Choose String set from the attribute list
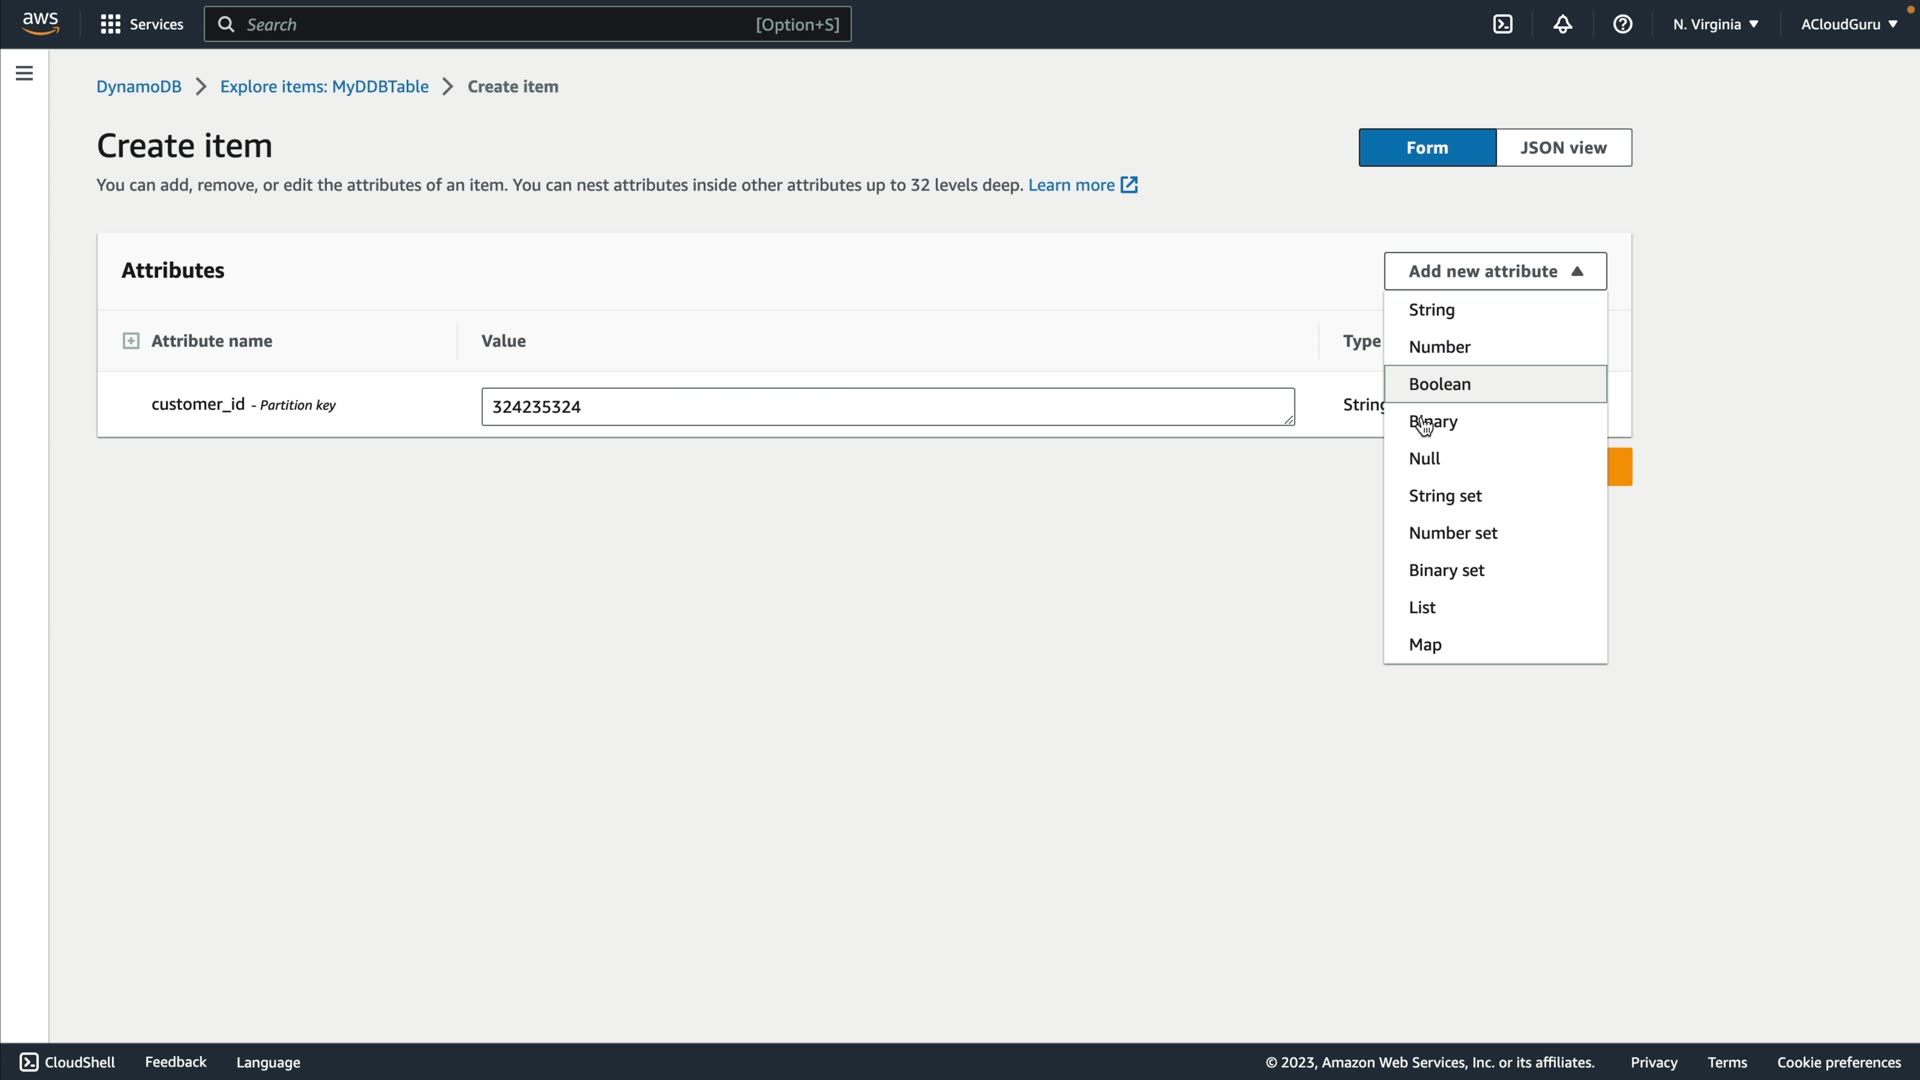The width and height of the screenshot is (1920, 1080). tap(1445, 496)
